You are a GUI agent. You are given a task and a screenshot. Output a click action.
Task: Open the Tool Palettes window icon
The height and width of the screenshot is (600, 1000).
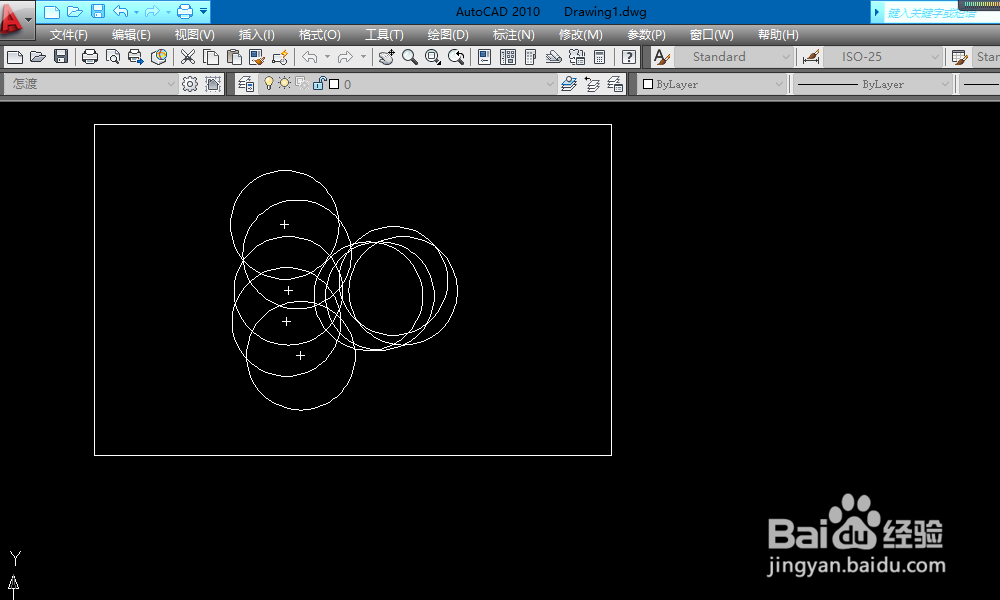(x=531, y=57)
